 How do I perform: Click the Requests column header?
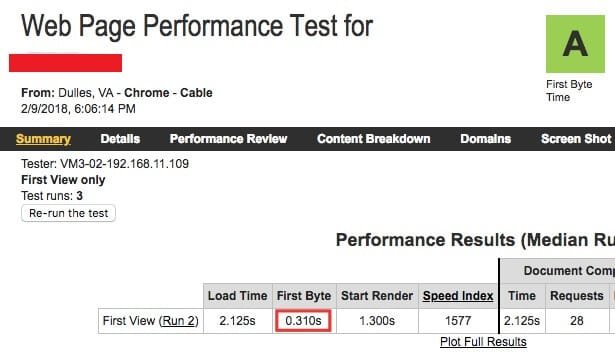[577, 296]
